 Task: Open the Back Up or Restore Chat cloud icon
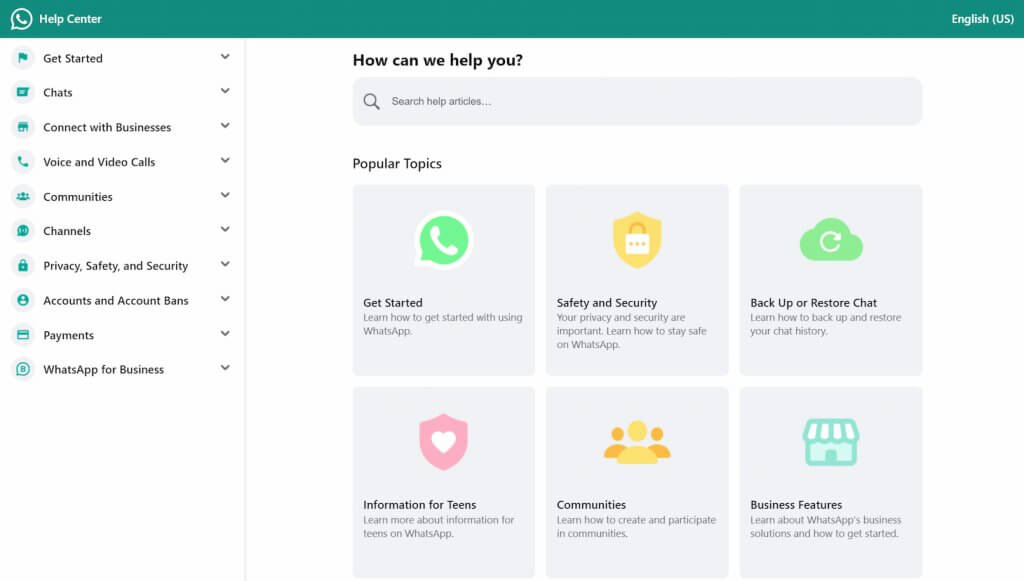coord(830,238)
